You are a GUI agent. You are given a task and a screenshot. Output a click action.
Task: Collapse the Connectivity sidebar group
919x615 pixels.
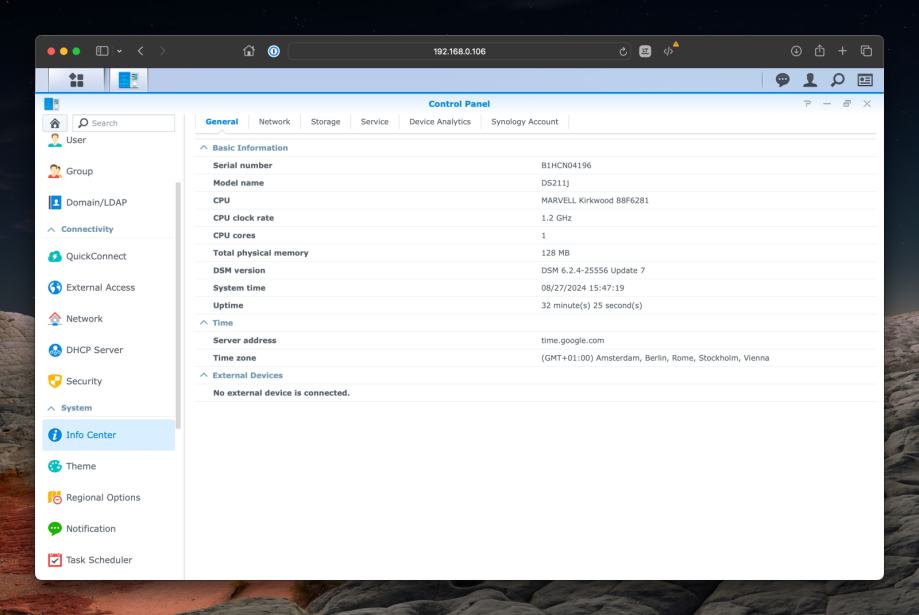51,229
